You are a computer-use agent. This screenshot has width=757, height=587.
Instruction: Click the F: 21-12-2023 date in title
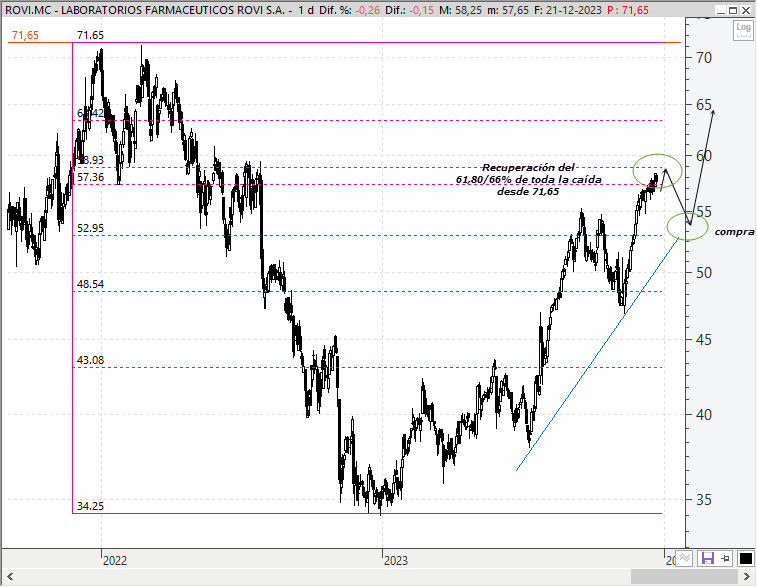[x=568, y=10]
